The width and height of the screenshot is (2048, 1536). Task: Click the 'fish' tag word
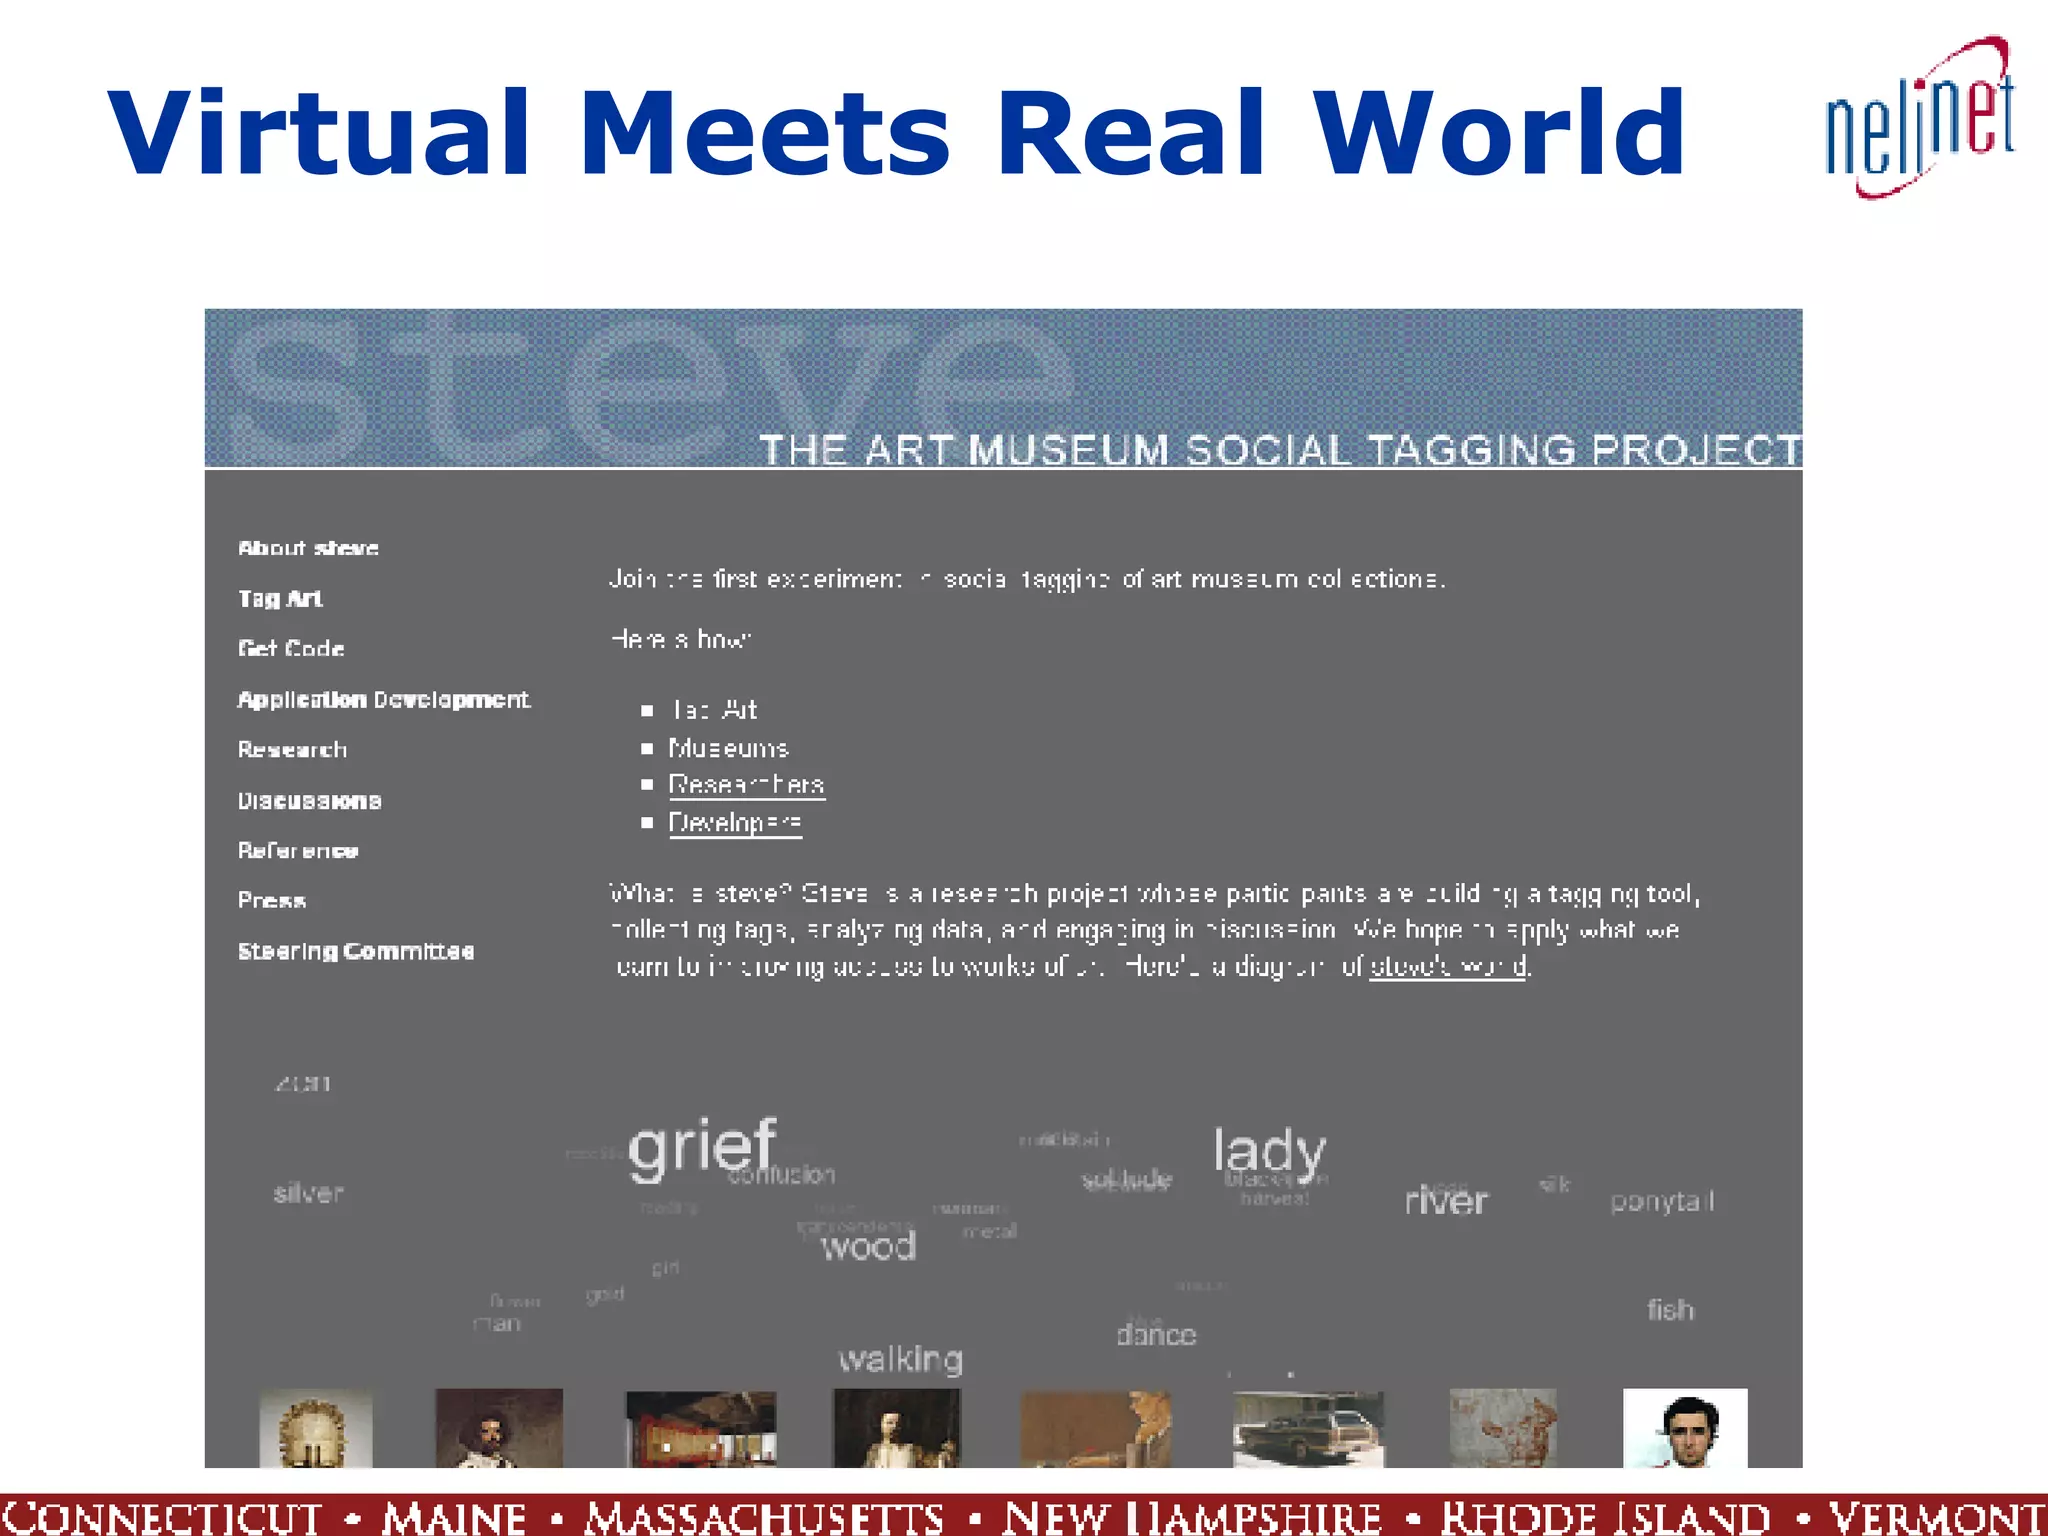tap(1671, 1309)
